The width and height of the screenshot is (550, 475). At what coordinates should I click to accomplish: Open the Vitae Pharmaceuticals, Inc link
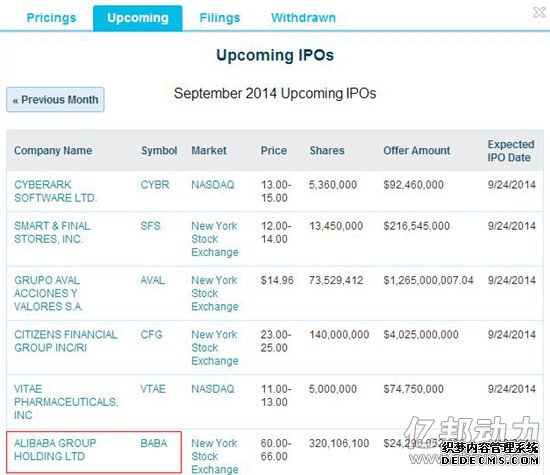tap(66, 402)
